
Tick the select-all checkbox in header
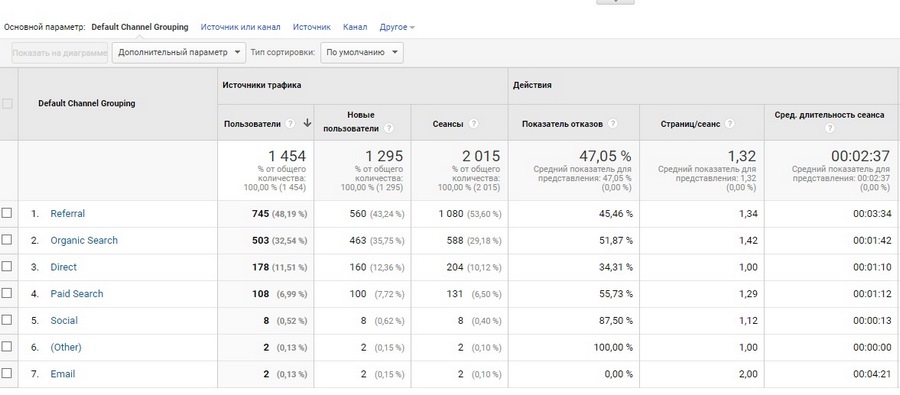tap(7, 104)
